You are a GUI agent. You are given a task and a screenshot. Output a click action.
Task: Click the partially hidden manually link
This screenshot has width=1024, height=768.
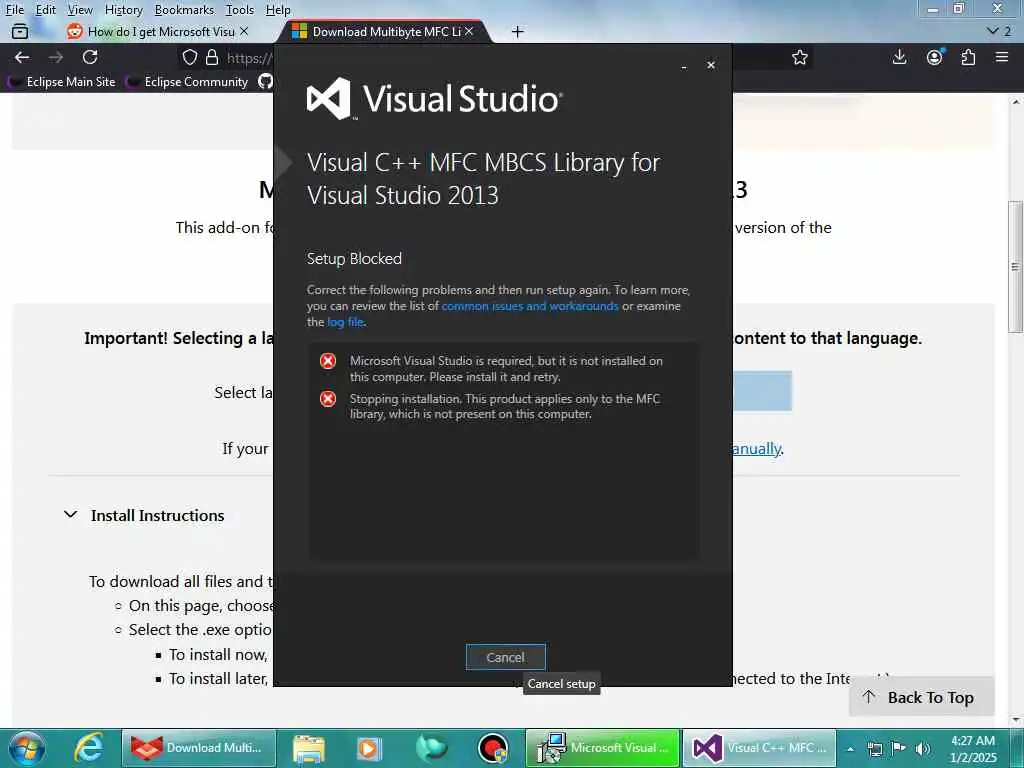pyautogui.click(x=756, y=449)
